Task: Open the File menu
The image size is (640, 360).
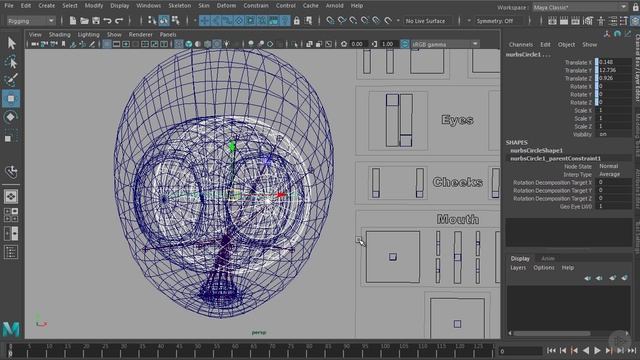Action: point(9,6)
